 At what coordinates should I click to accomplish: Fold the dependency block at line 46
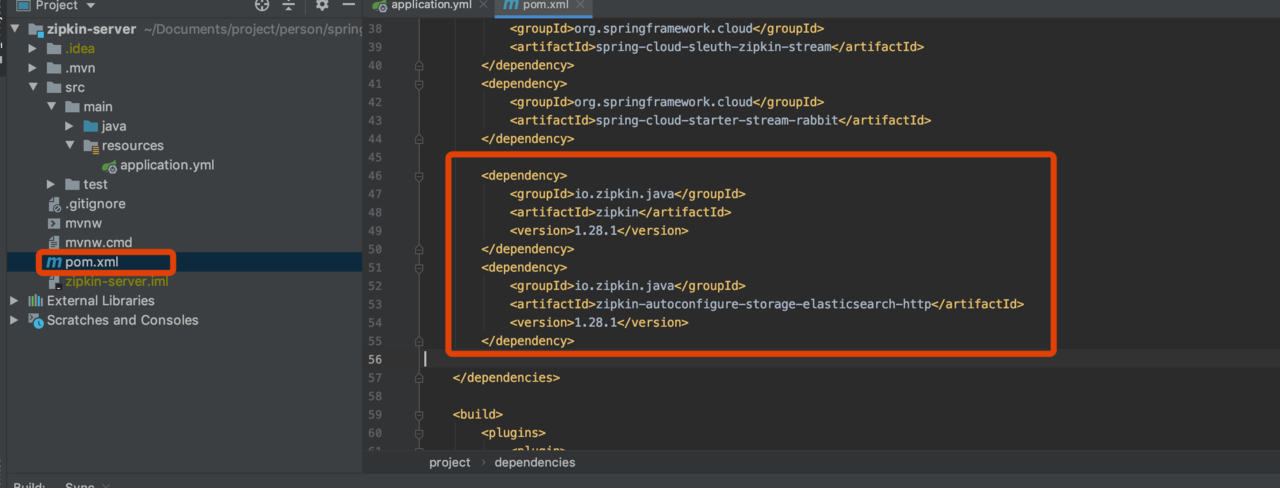[420, 175]
